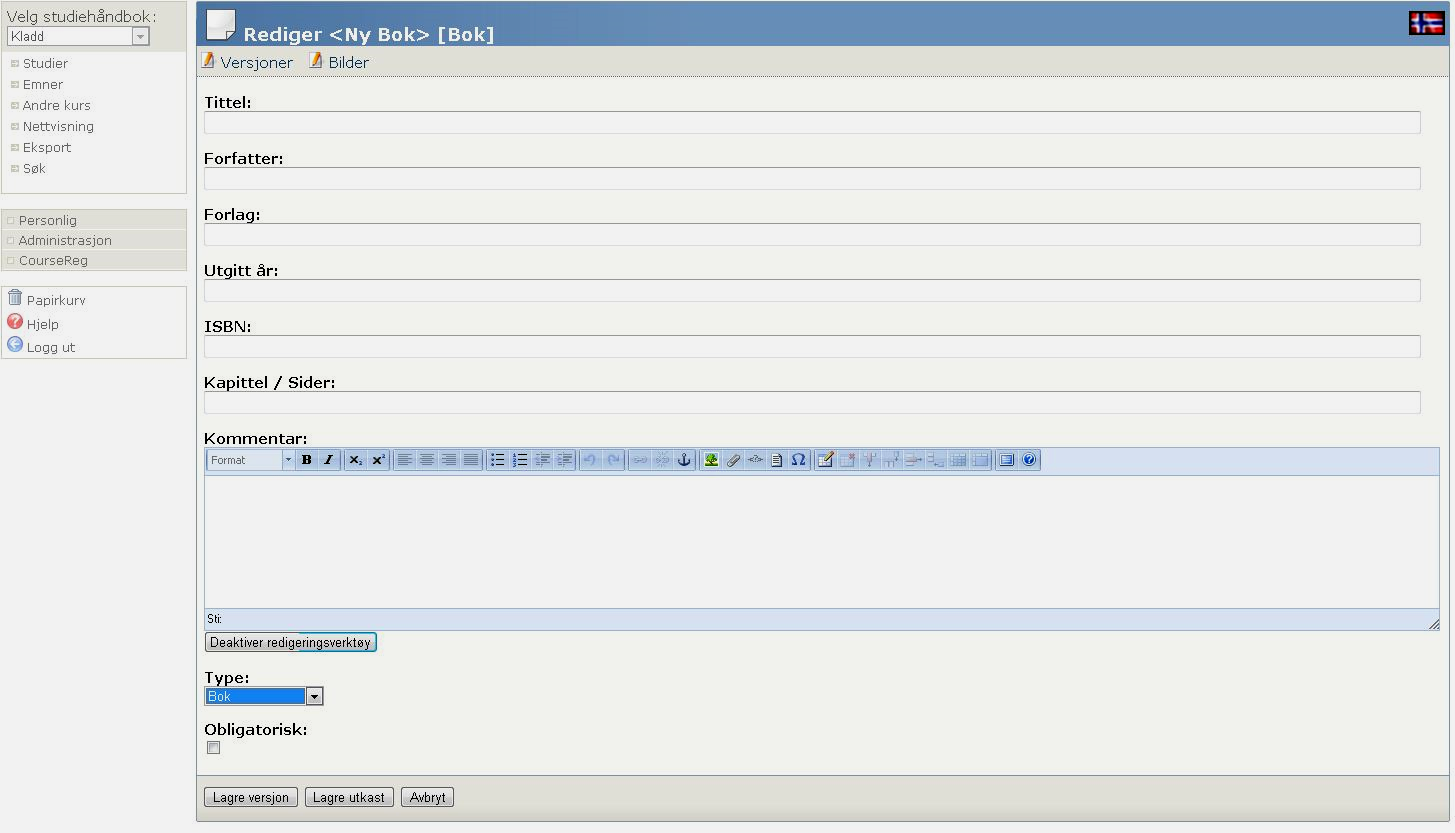
Task: Align text left in editor
Action: (x=405, y=460)
